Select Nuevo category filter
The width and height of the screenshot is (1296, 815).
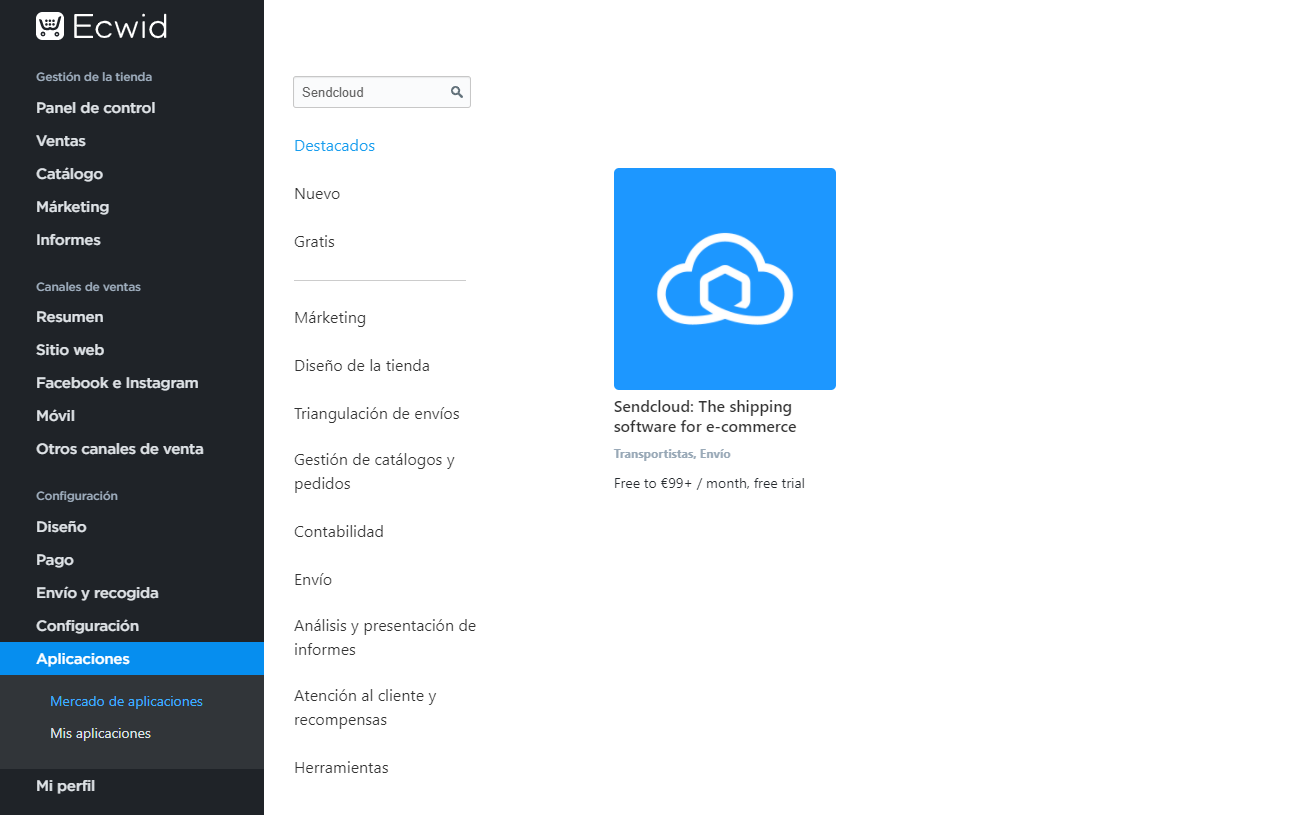(x=317, y=194)
